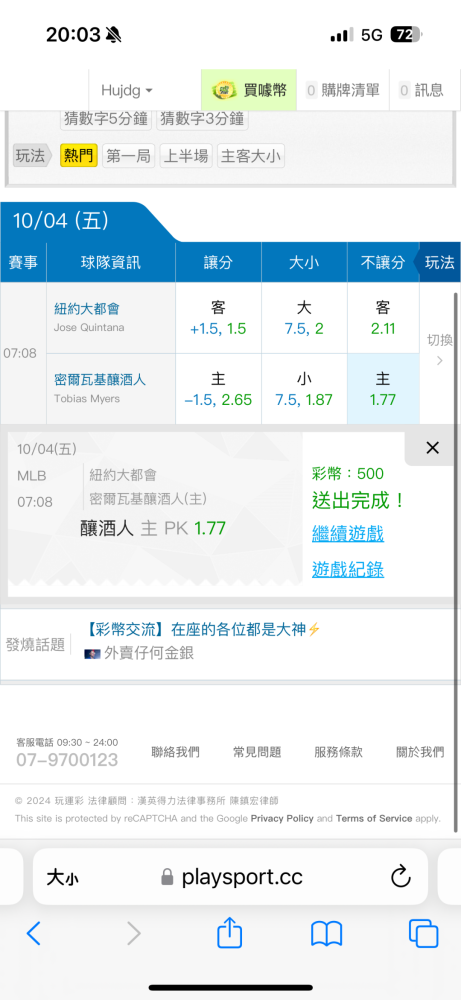The height and width of the screenshot is (1000, 461).
Task: Select the 熱門 play type filter
Action: [x=78, y=156]
